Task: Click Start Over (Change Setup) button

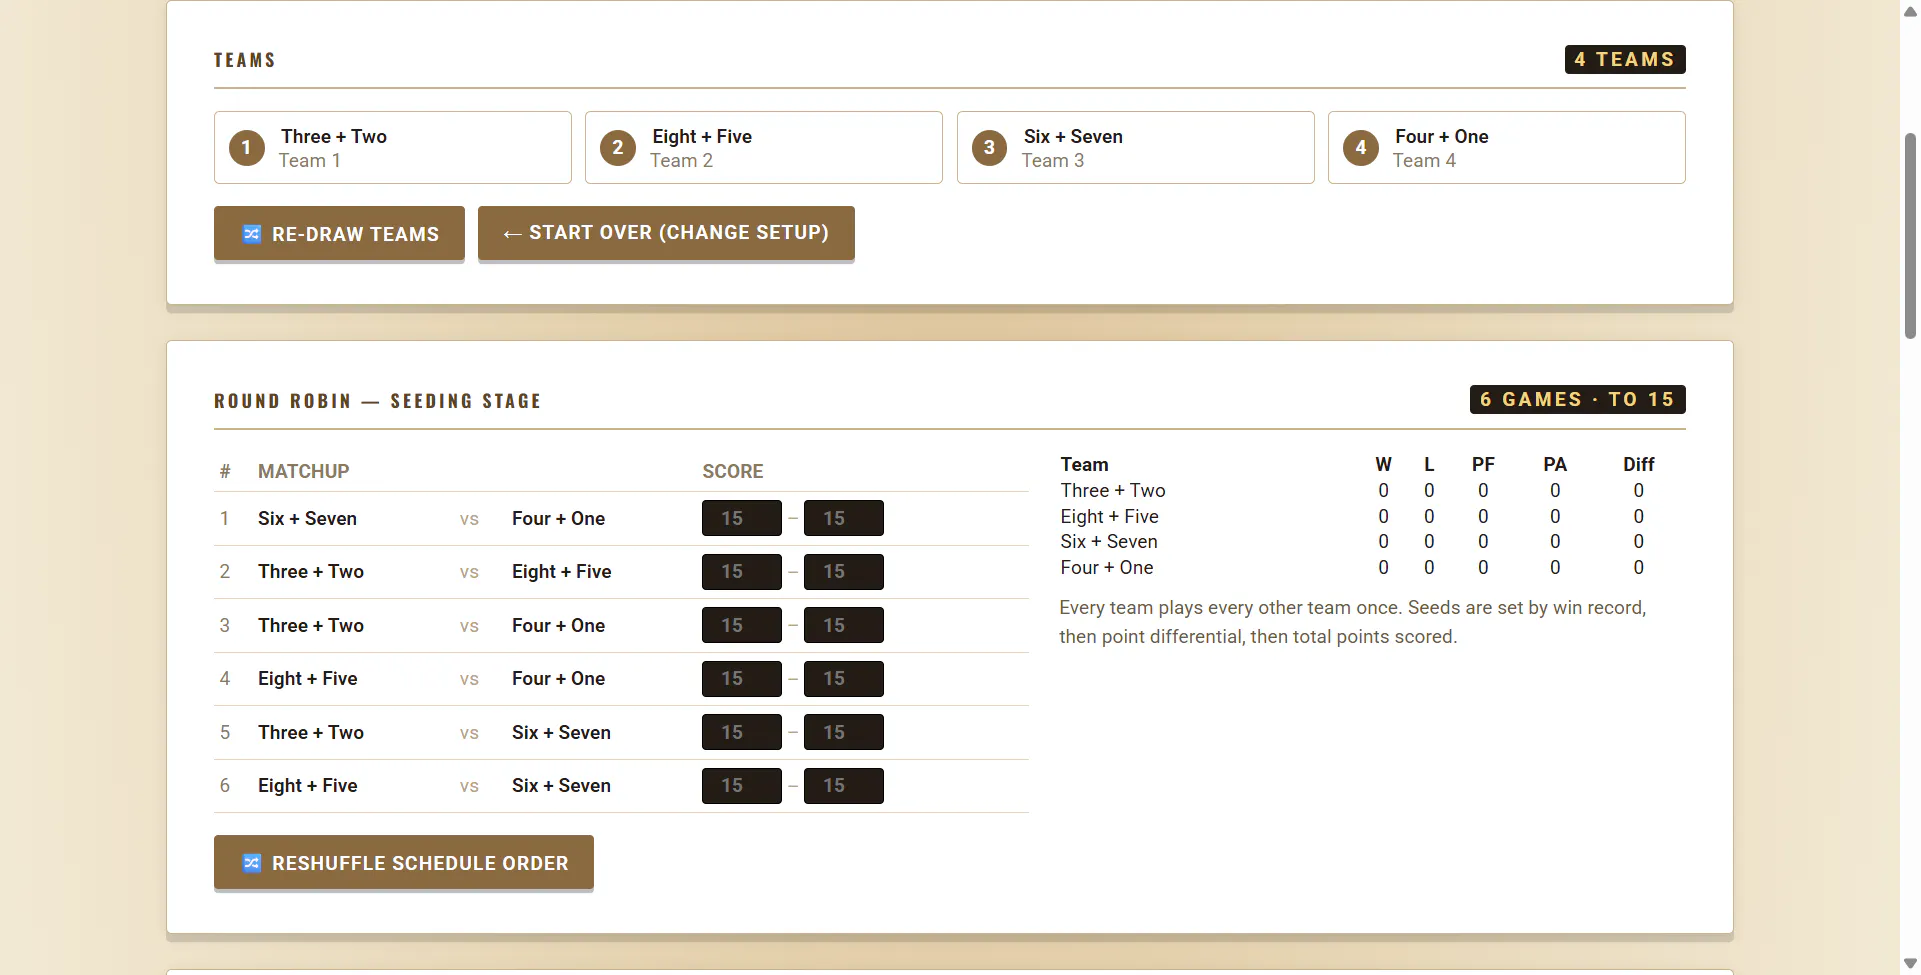Action: click(666, 234)
